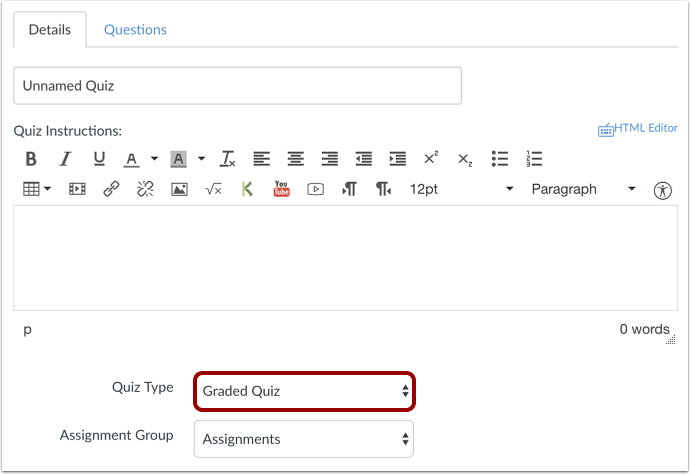The height and width of the screenshot is (474, 690).
Task: Insert a bulleted list
Action: 500,159
